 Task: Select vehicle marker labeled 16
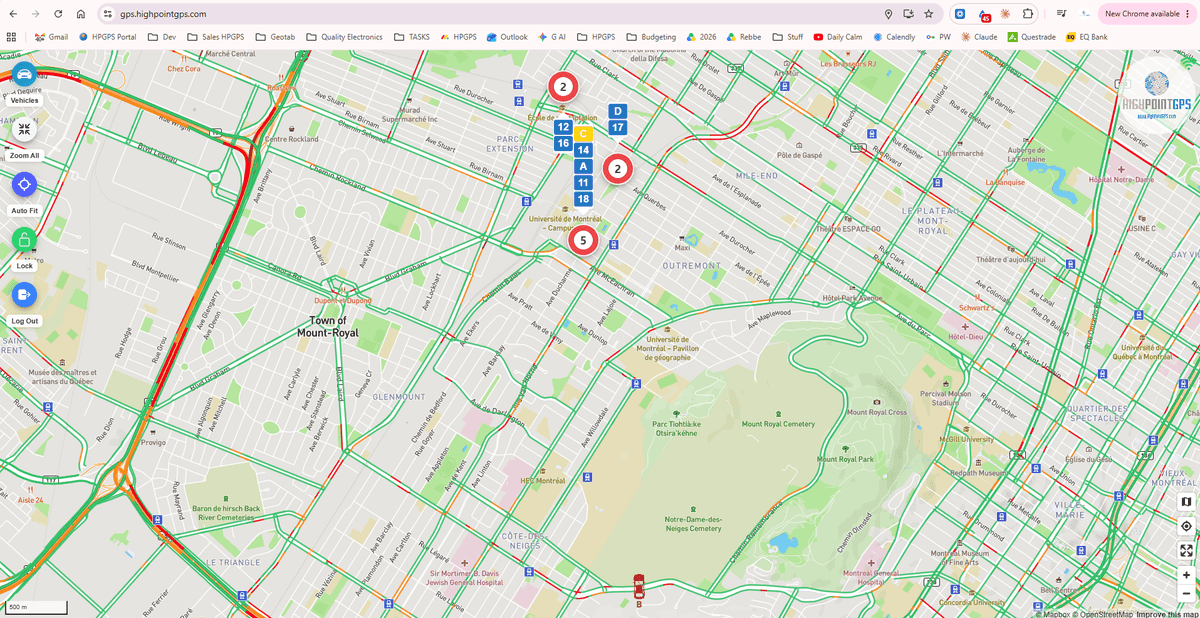pos(563,143)
